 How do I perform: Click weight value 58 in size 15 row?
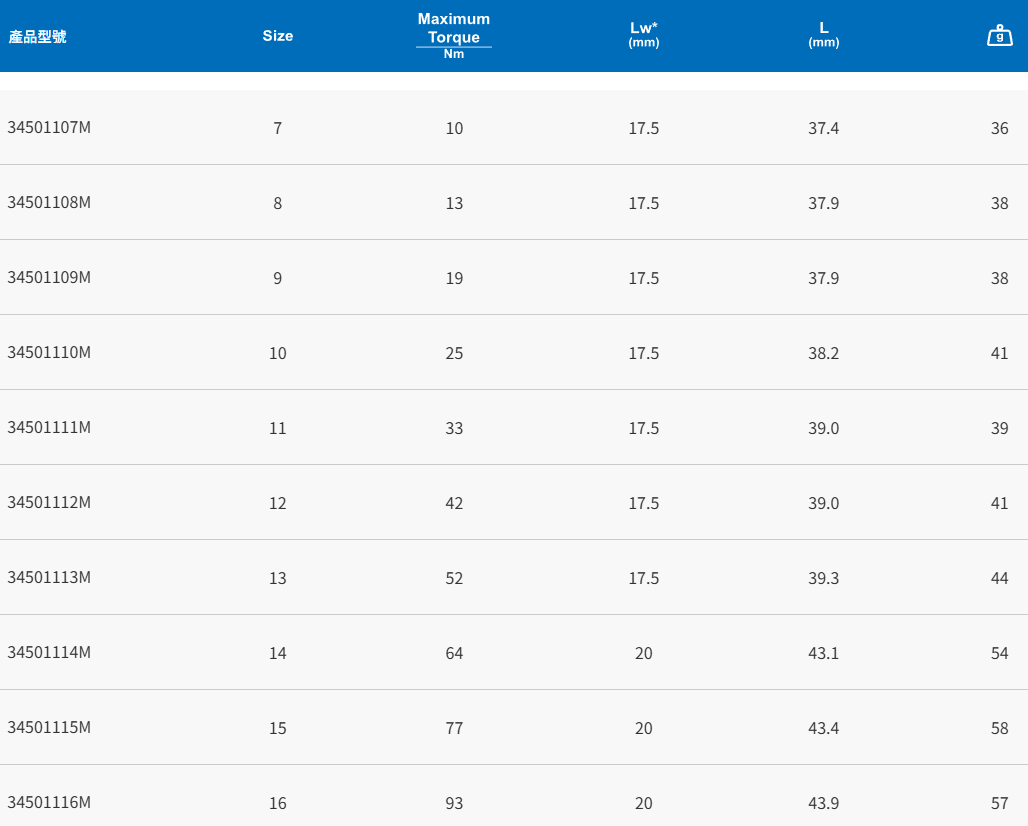click(999, 728)
